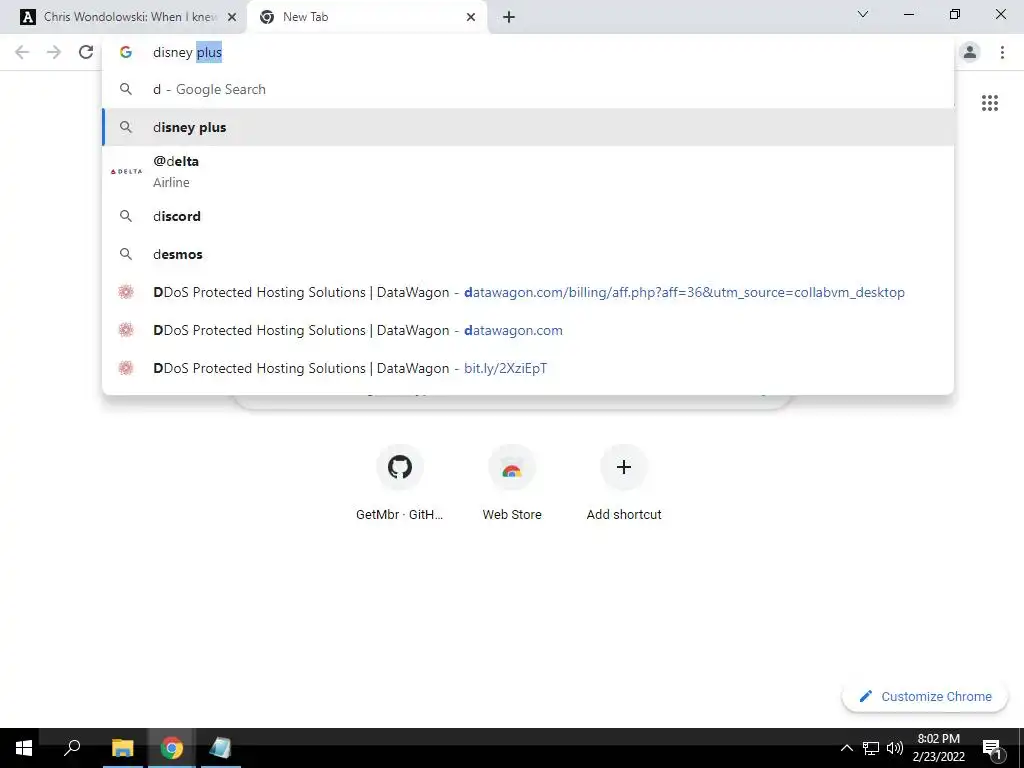Choose the 'desmos' search suggestion
The image size is (1024, 768).
click(528, 254)
